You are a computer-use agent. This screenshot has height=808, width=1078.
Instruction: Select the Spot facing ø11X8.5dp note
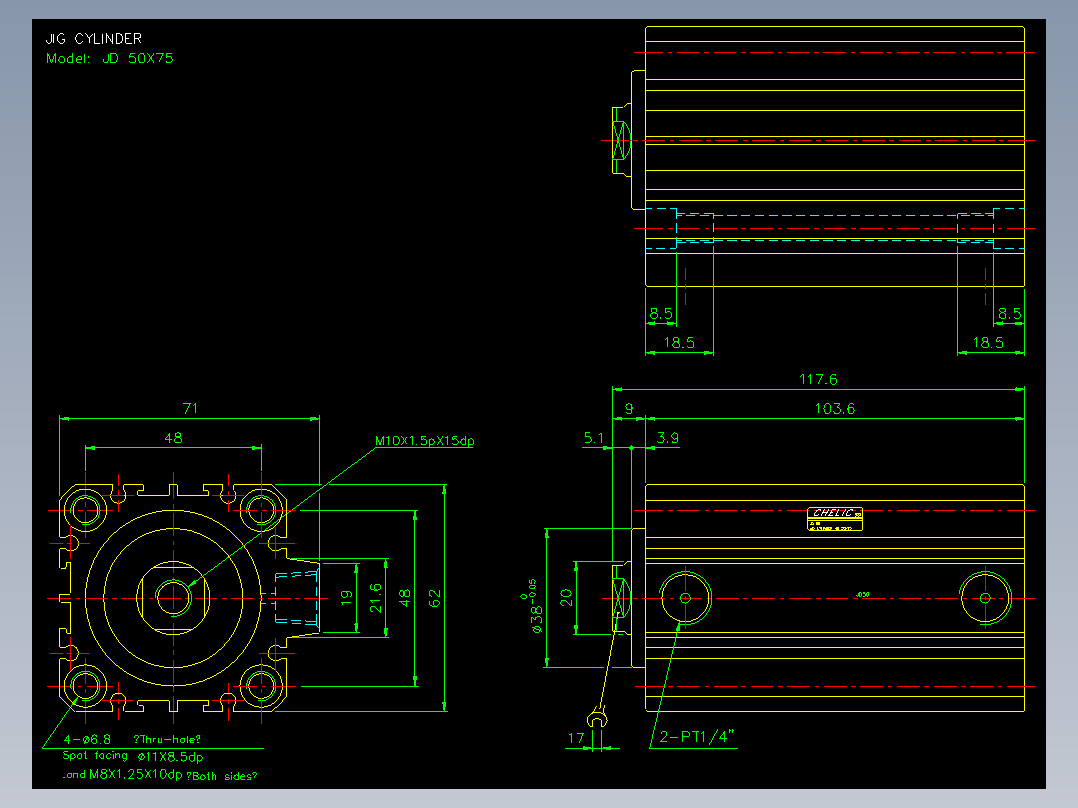(133, 756)
